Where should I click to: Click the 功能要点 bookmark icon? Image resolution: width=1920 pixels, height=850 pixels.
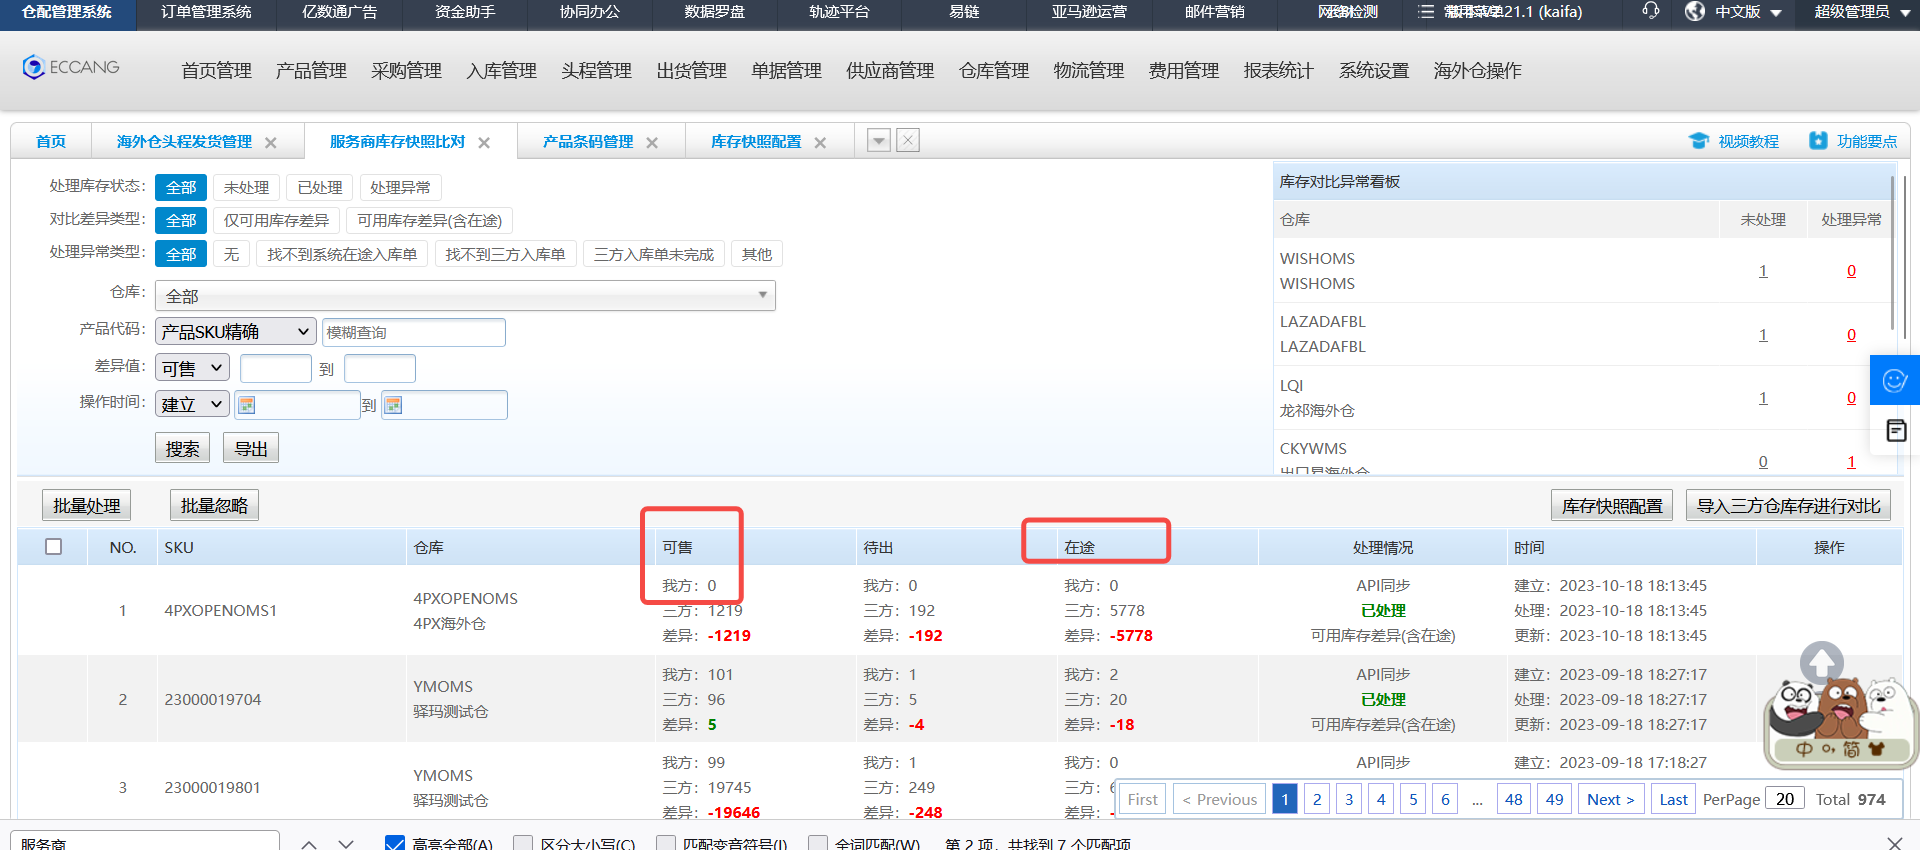1818,141
